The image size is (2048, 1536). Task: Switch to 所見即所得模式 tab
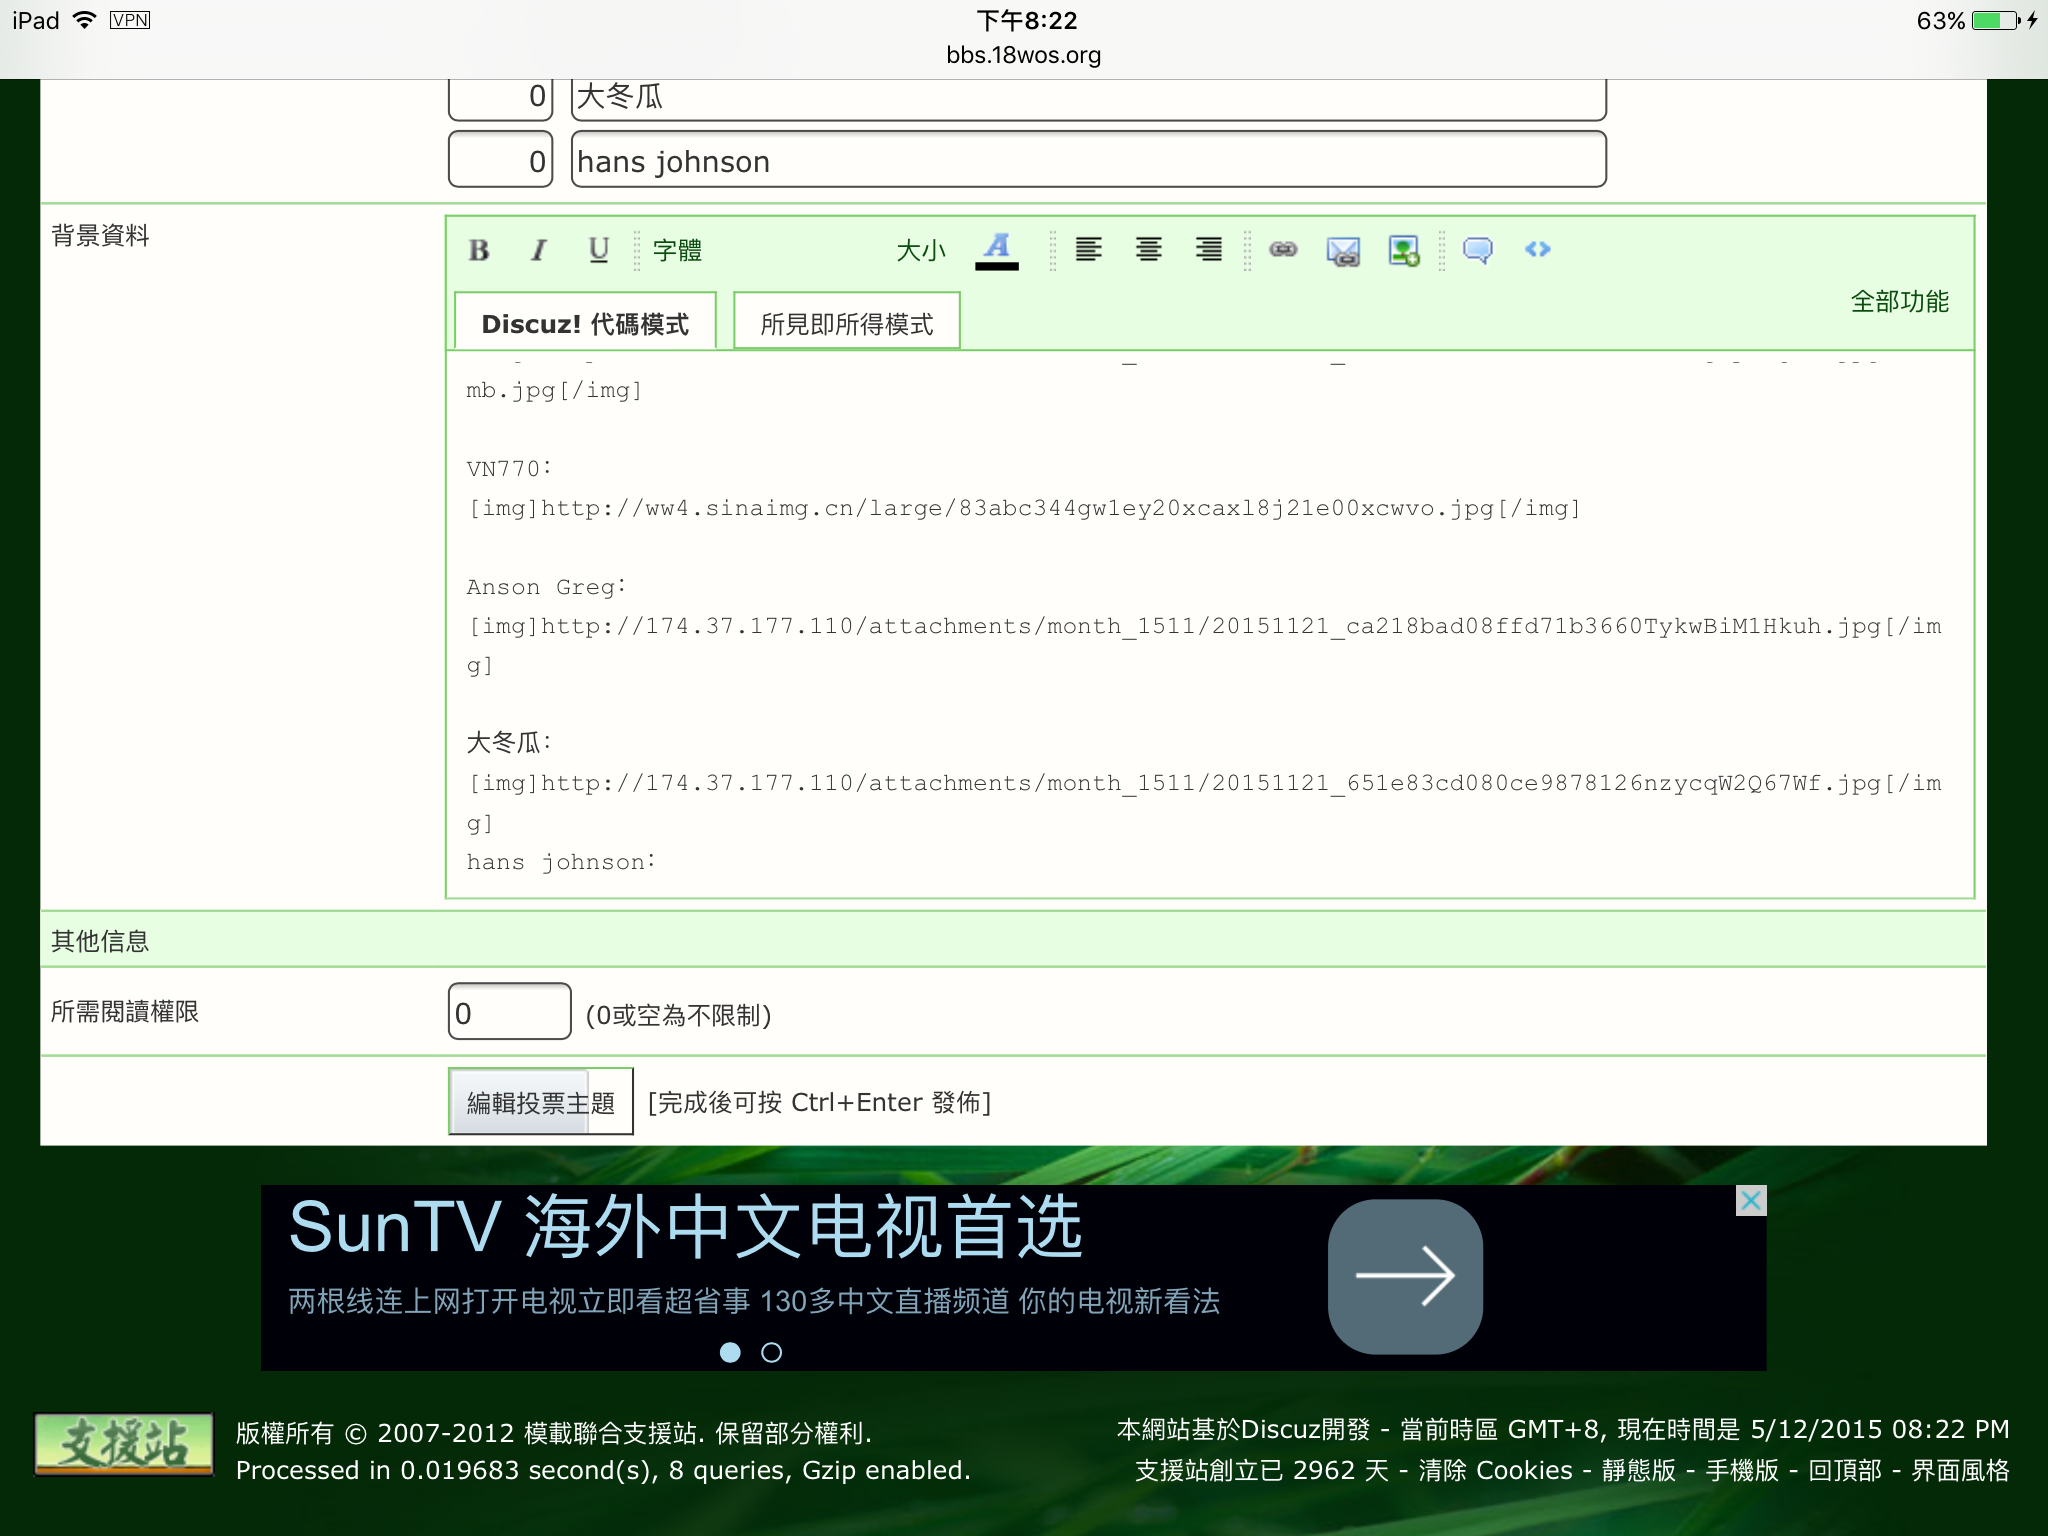(847, 323)
